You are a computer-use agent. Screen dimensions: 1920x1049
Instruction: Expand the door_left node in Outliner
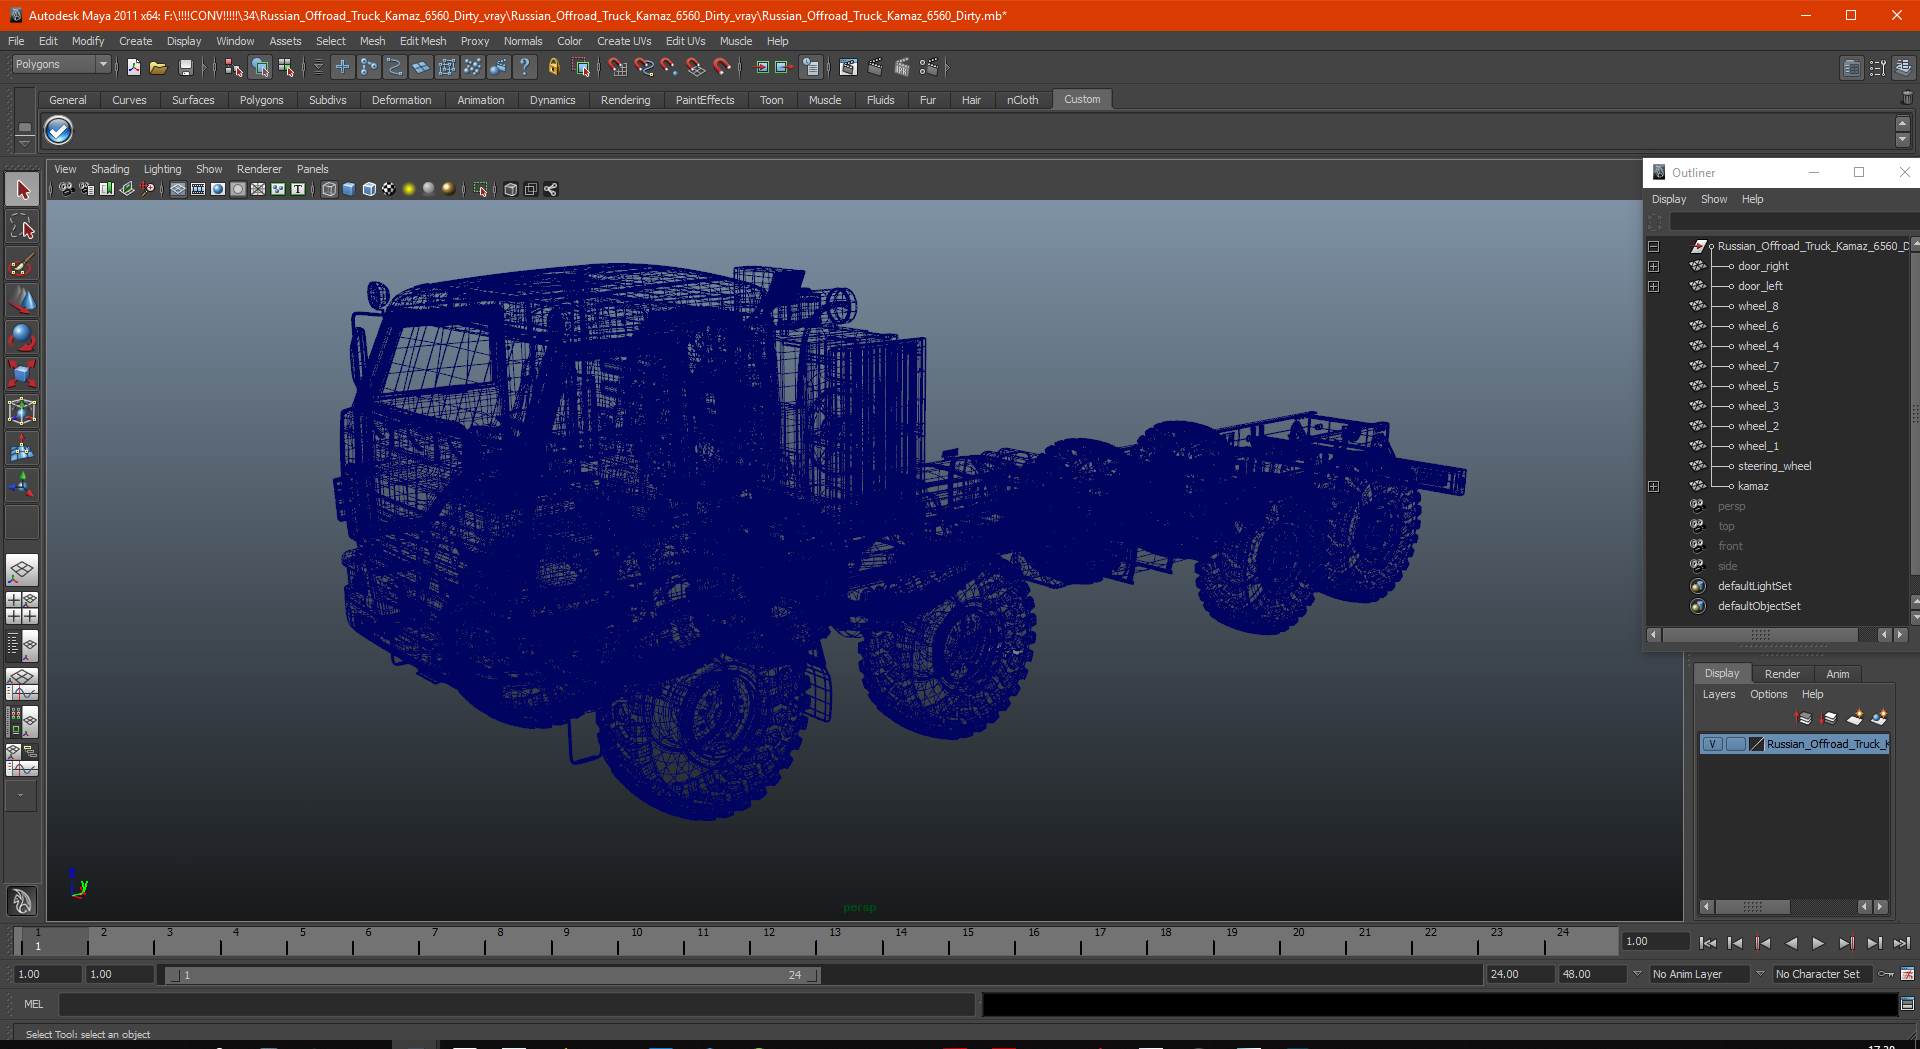1654,287
